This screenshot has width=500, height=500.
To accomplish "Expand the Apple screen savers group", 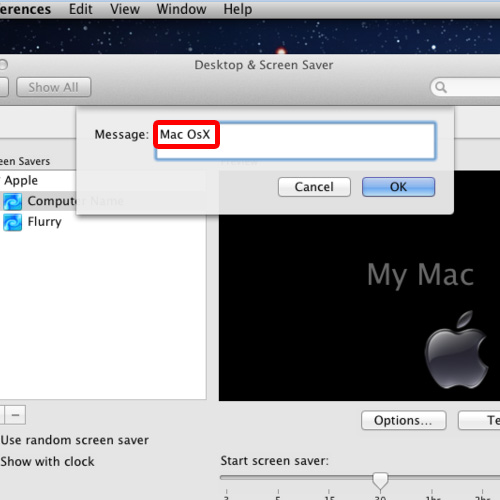I will click(x=1, y=180).
